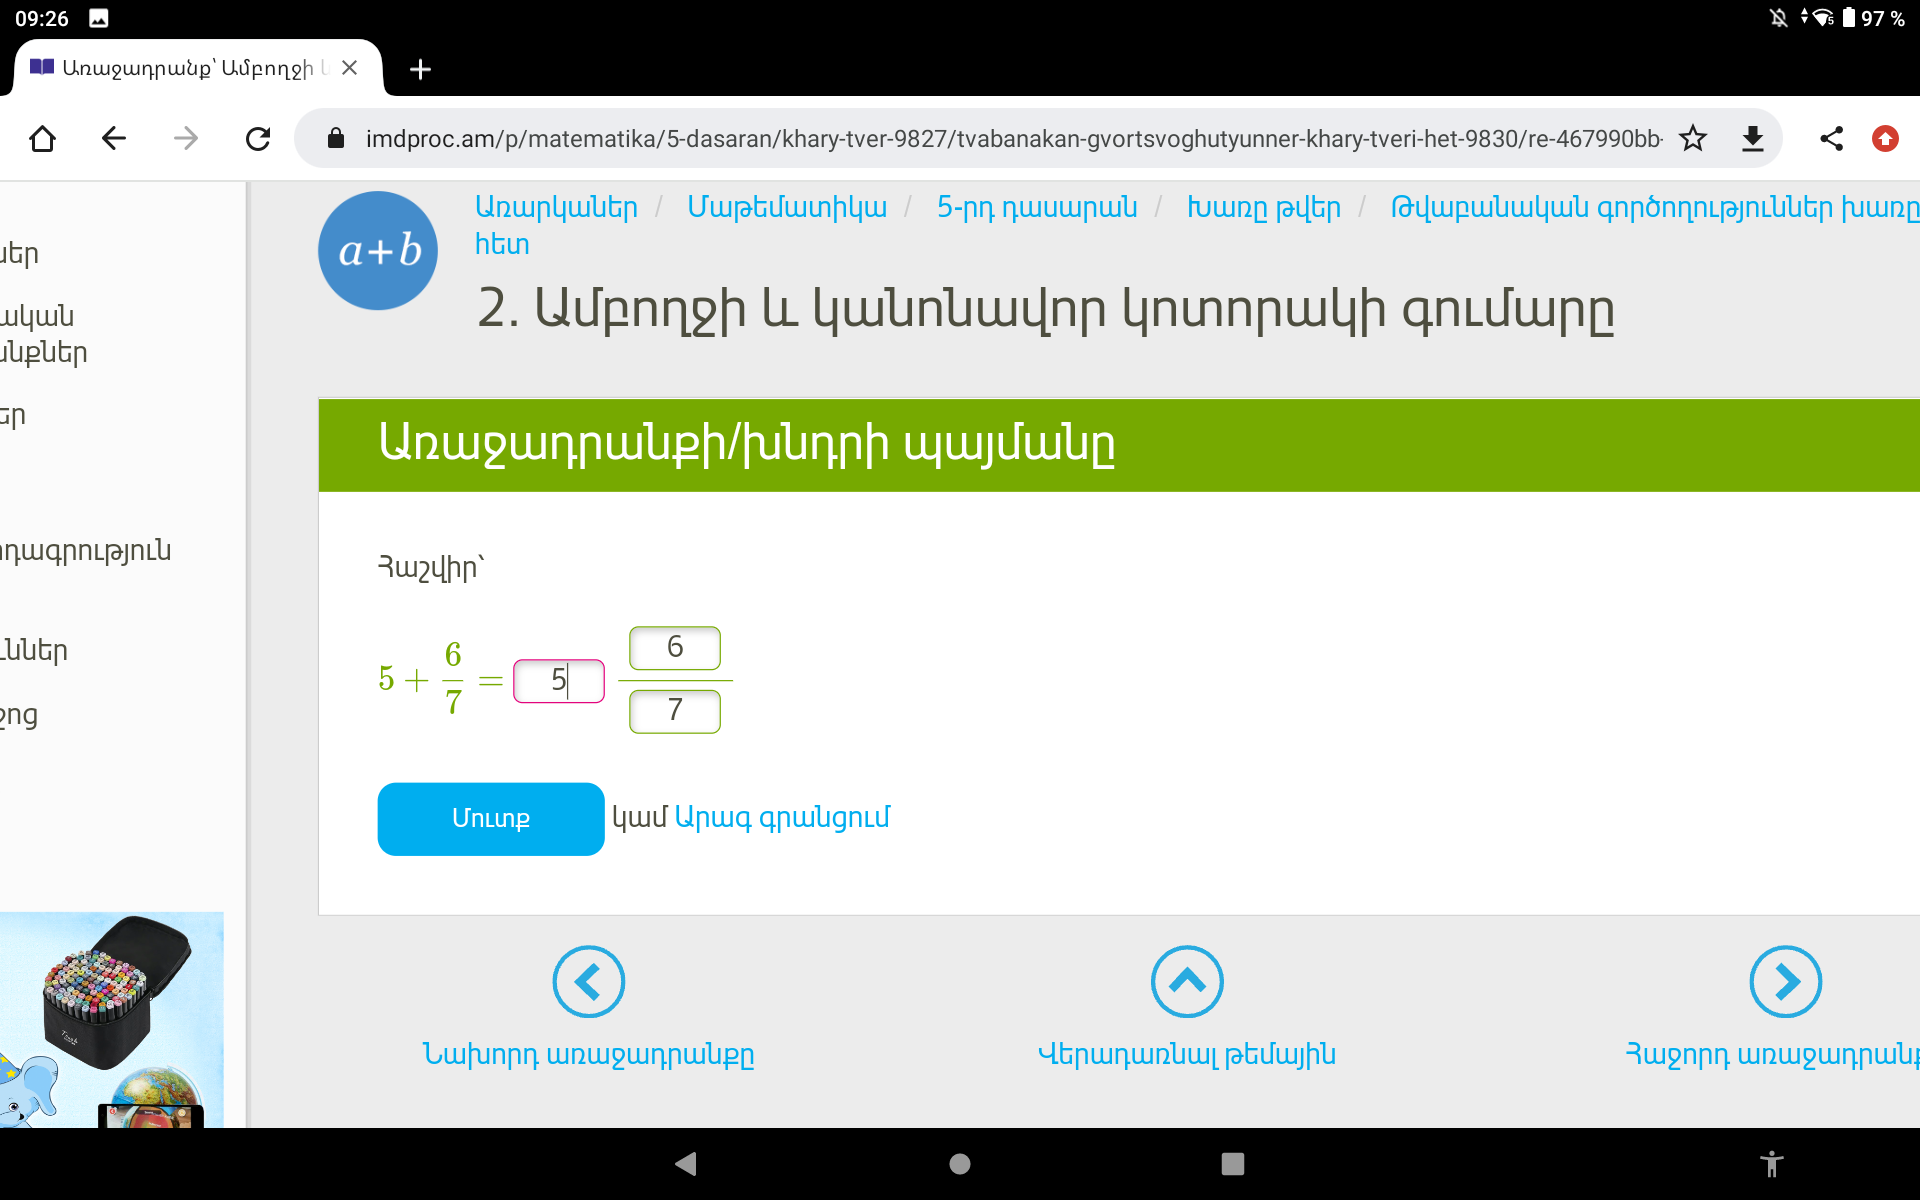Image resolution: width=1920 pixels, height=1200 pixels.
Task: Click return to topic up-arrow circle
Action: coord(1187,981)
